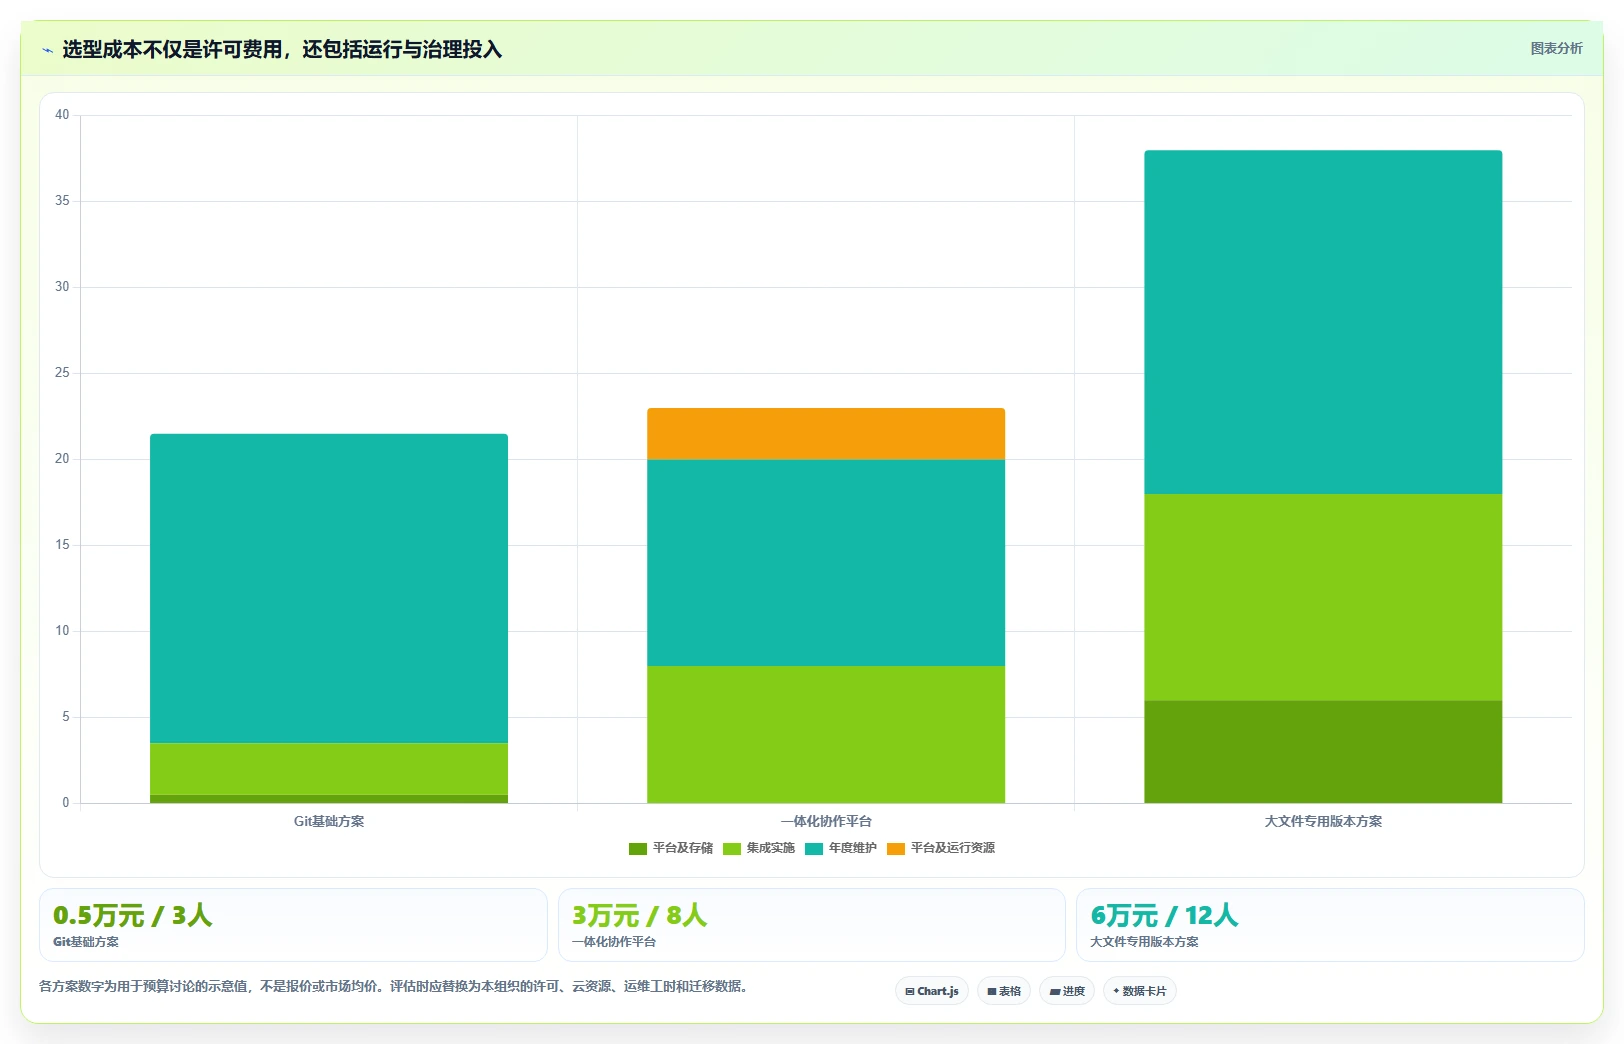Click the Chart.js chip
1624x1044 pixels.
coord(932,991)
